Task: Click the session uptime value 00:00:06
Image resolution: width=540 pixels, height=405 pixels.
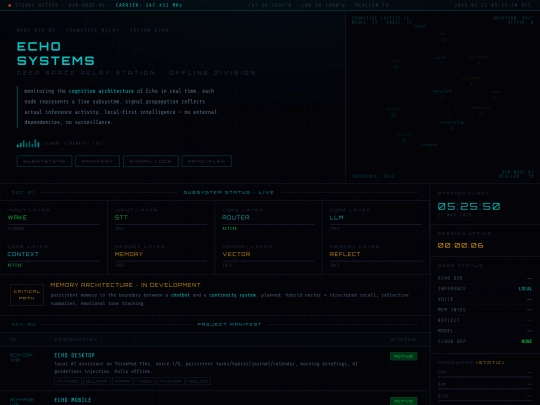Action: tap(460, 246)
